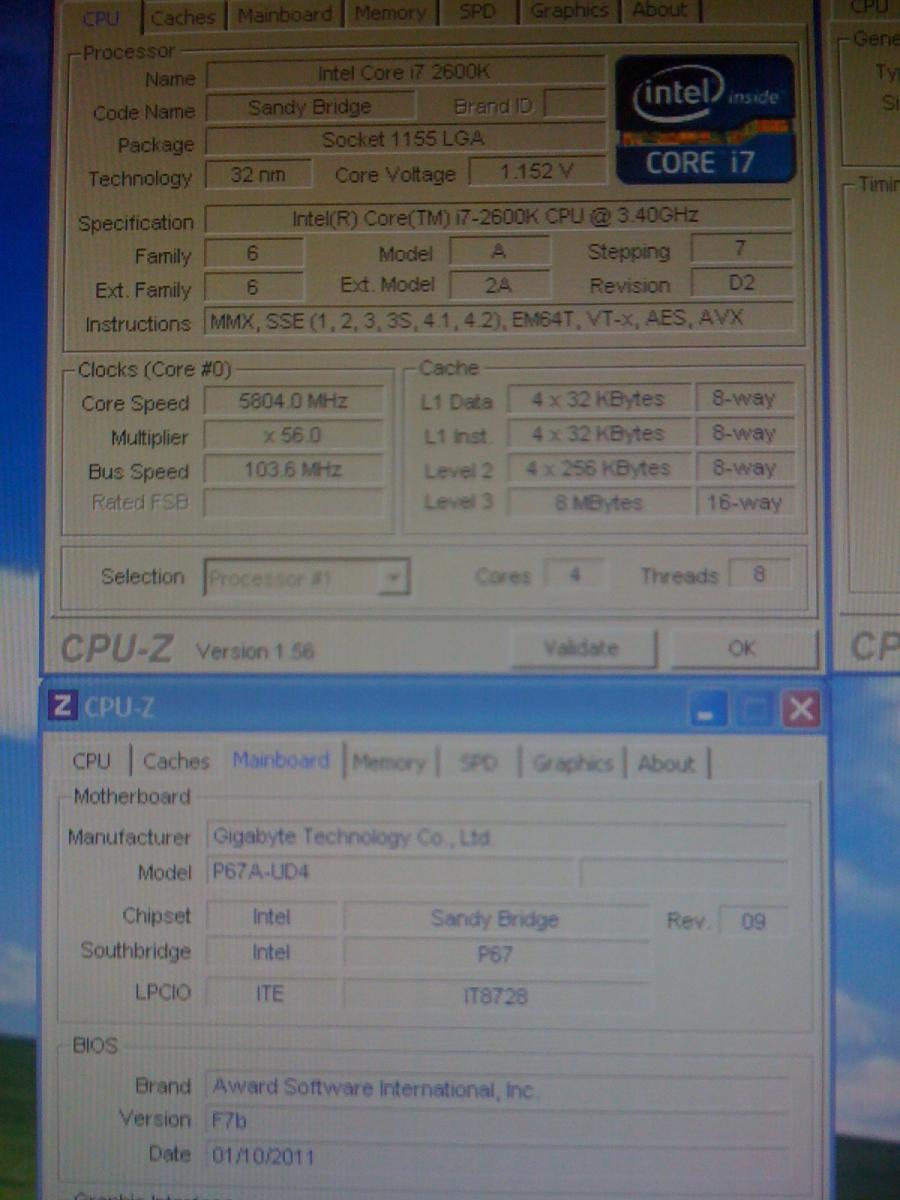Select CPU tab in the Processor window
Image resolution: width=900 pixels, height=1200 pixels.
pyautogui.click(x=101, y=17)
